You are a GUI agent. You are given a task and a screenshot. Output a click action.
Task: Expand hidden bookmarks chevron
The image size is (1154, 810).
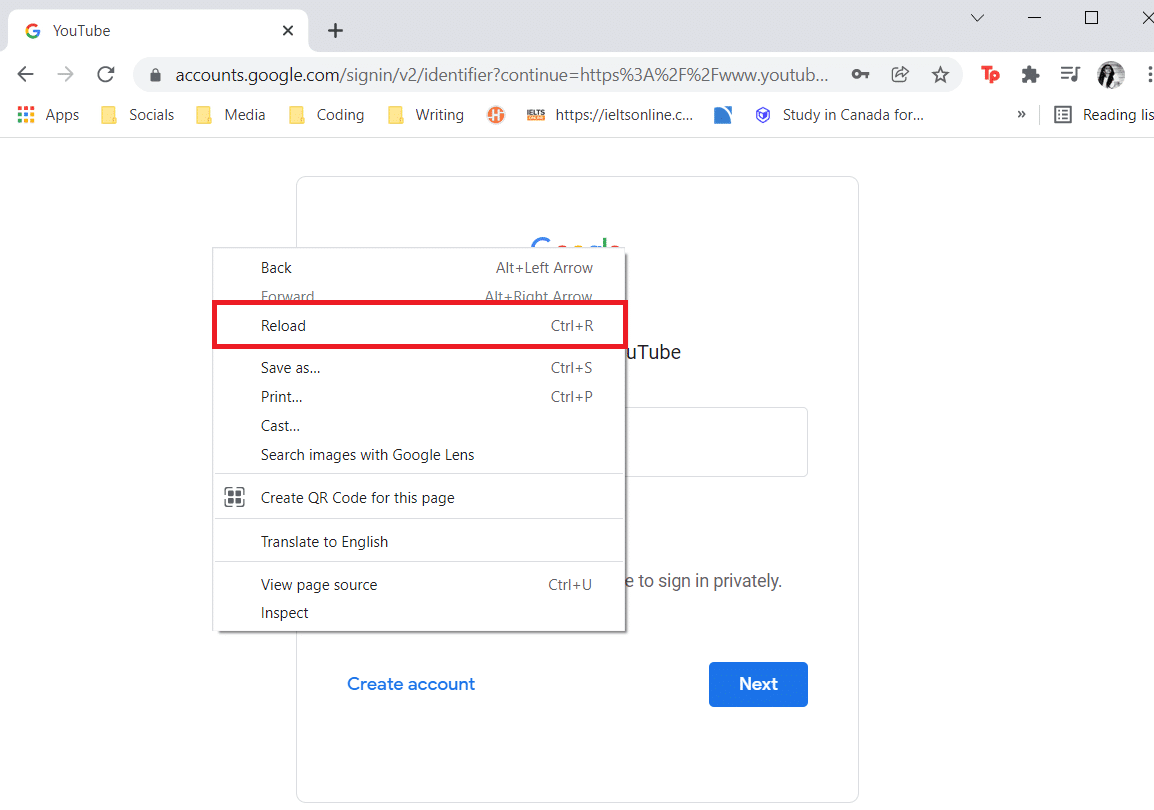[x=1022, y=114]
